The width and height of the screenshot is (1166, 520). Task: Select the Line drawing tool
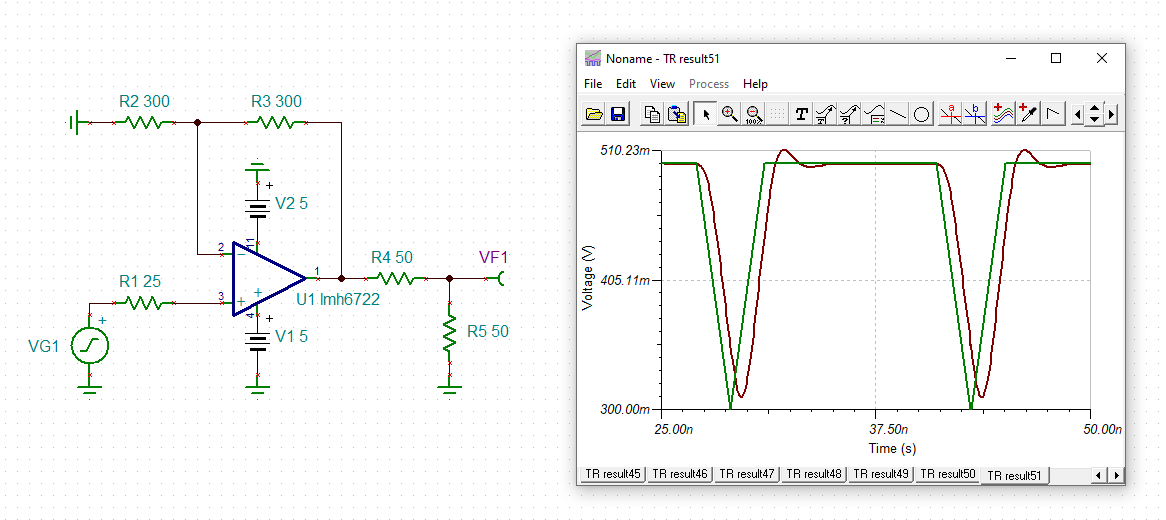[898, 114]
